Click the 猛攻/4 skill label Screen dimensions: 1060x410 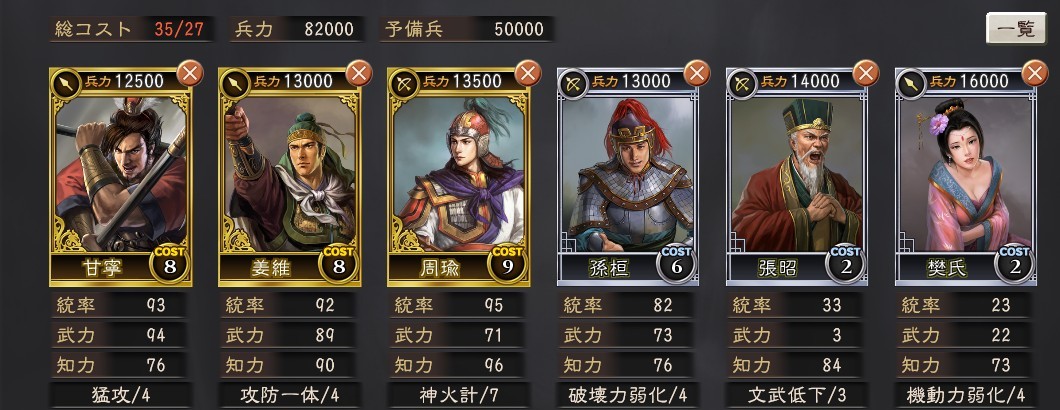click(120, 395)
